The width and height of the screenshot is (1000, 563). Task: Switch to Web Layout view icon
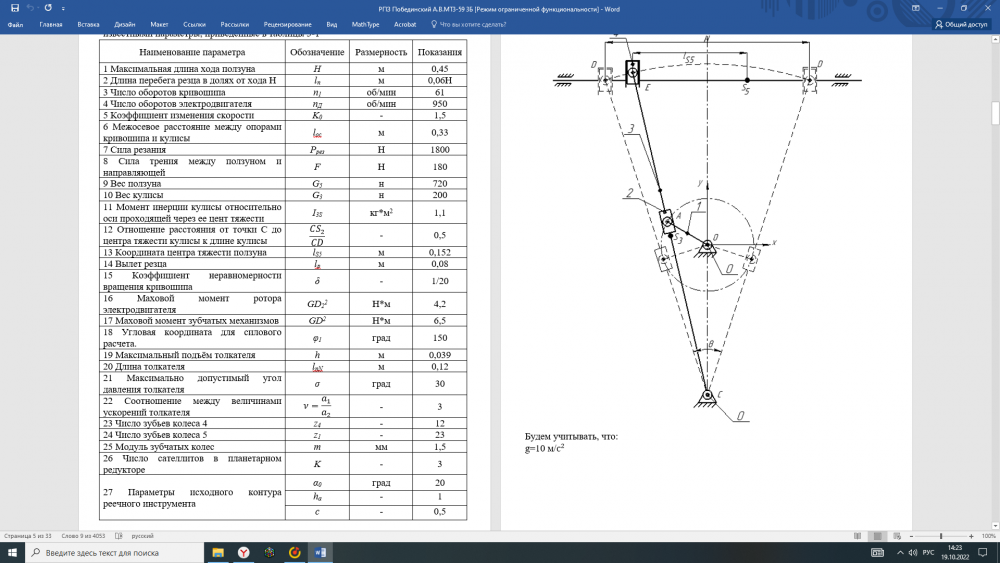897,536
